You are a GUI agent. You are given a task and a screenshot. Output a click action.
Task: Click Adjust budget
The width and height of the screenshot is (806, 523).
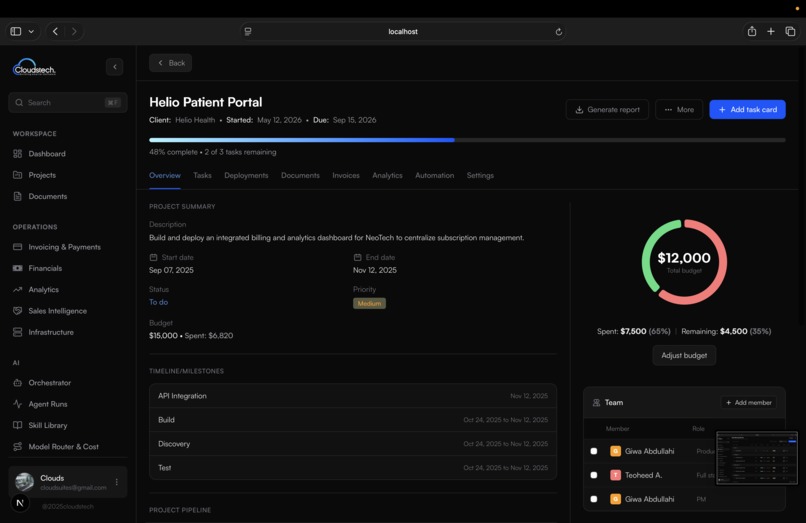(x=684, y=355)
